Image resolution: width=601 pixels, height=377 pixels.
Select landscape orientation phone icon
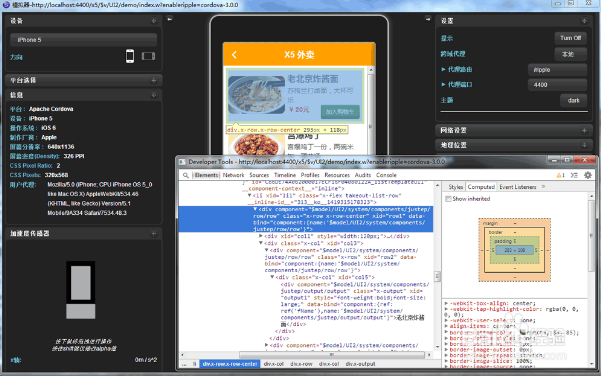click(148, 56)
